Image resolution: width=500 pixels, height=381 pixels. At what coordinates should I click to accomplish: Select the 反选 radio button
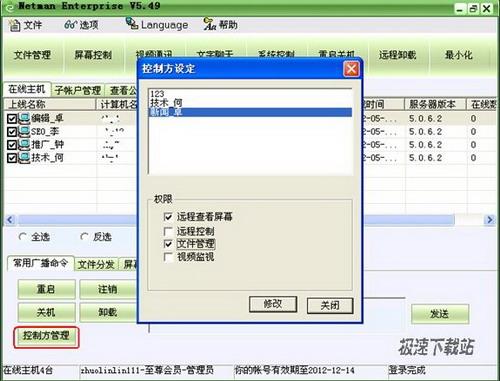coord(84,237)
